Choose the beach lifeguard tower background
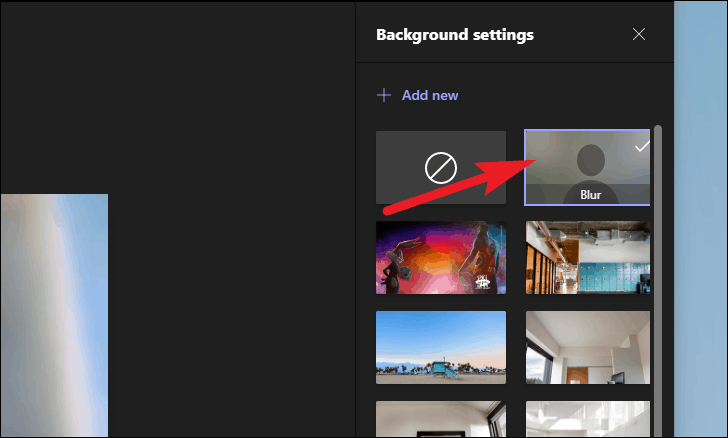Viewport: 728px width, 438px height. tap(441, 347)
